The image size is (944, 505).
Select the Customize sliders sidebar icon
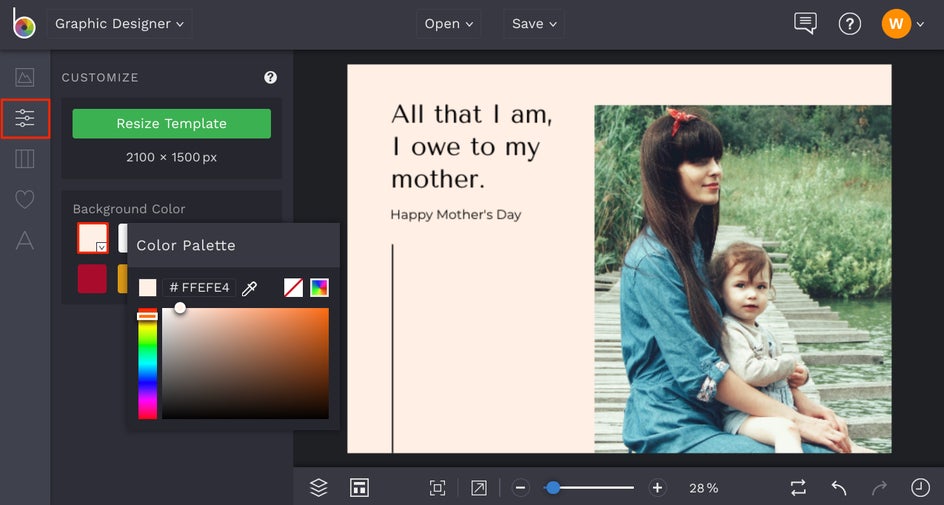tap(25, 118)
